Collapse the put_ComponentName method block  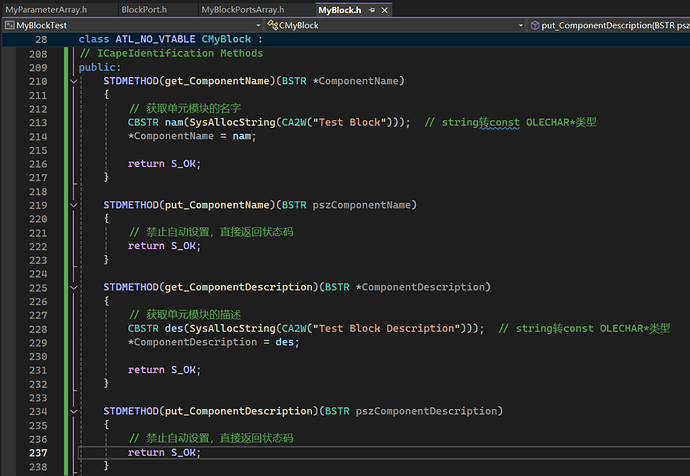pos(73,205)
